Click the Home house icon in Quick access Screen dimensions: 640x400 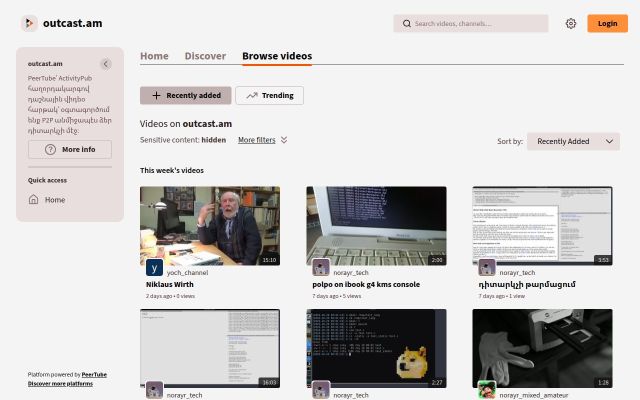pos(33,200)
